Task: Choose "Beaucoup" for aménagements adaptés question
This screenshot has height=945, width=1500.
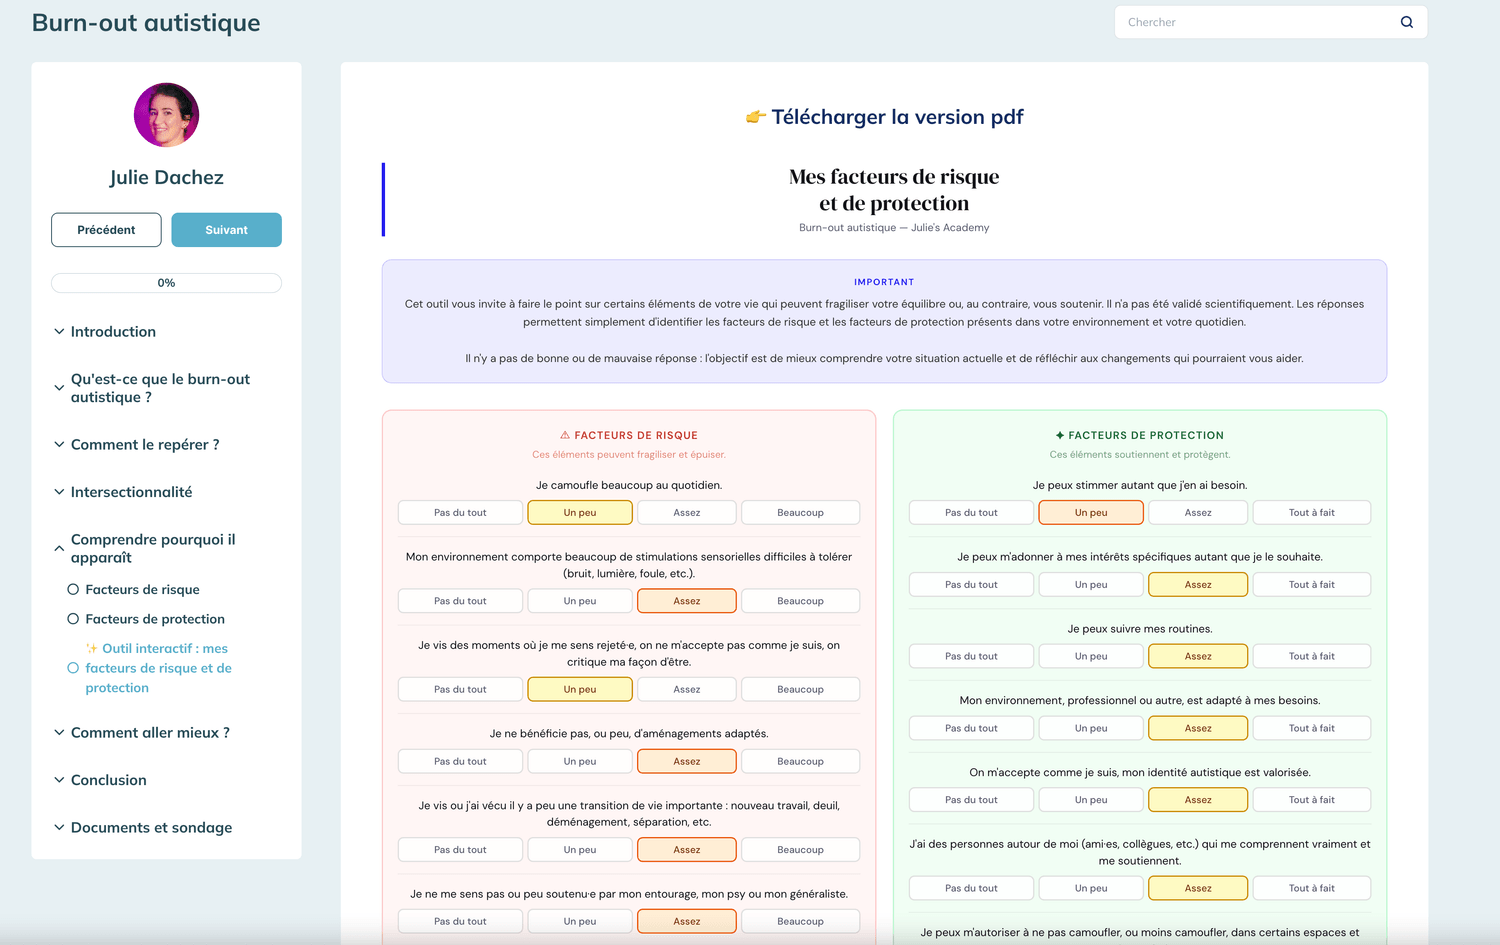Action: (x=800, y=762)
